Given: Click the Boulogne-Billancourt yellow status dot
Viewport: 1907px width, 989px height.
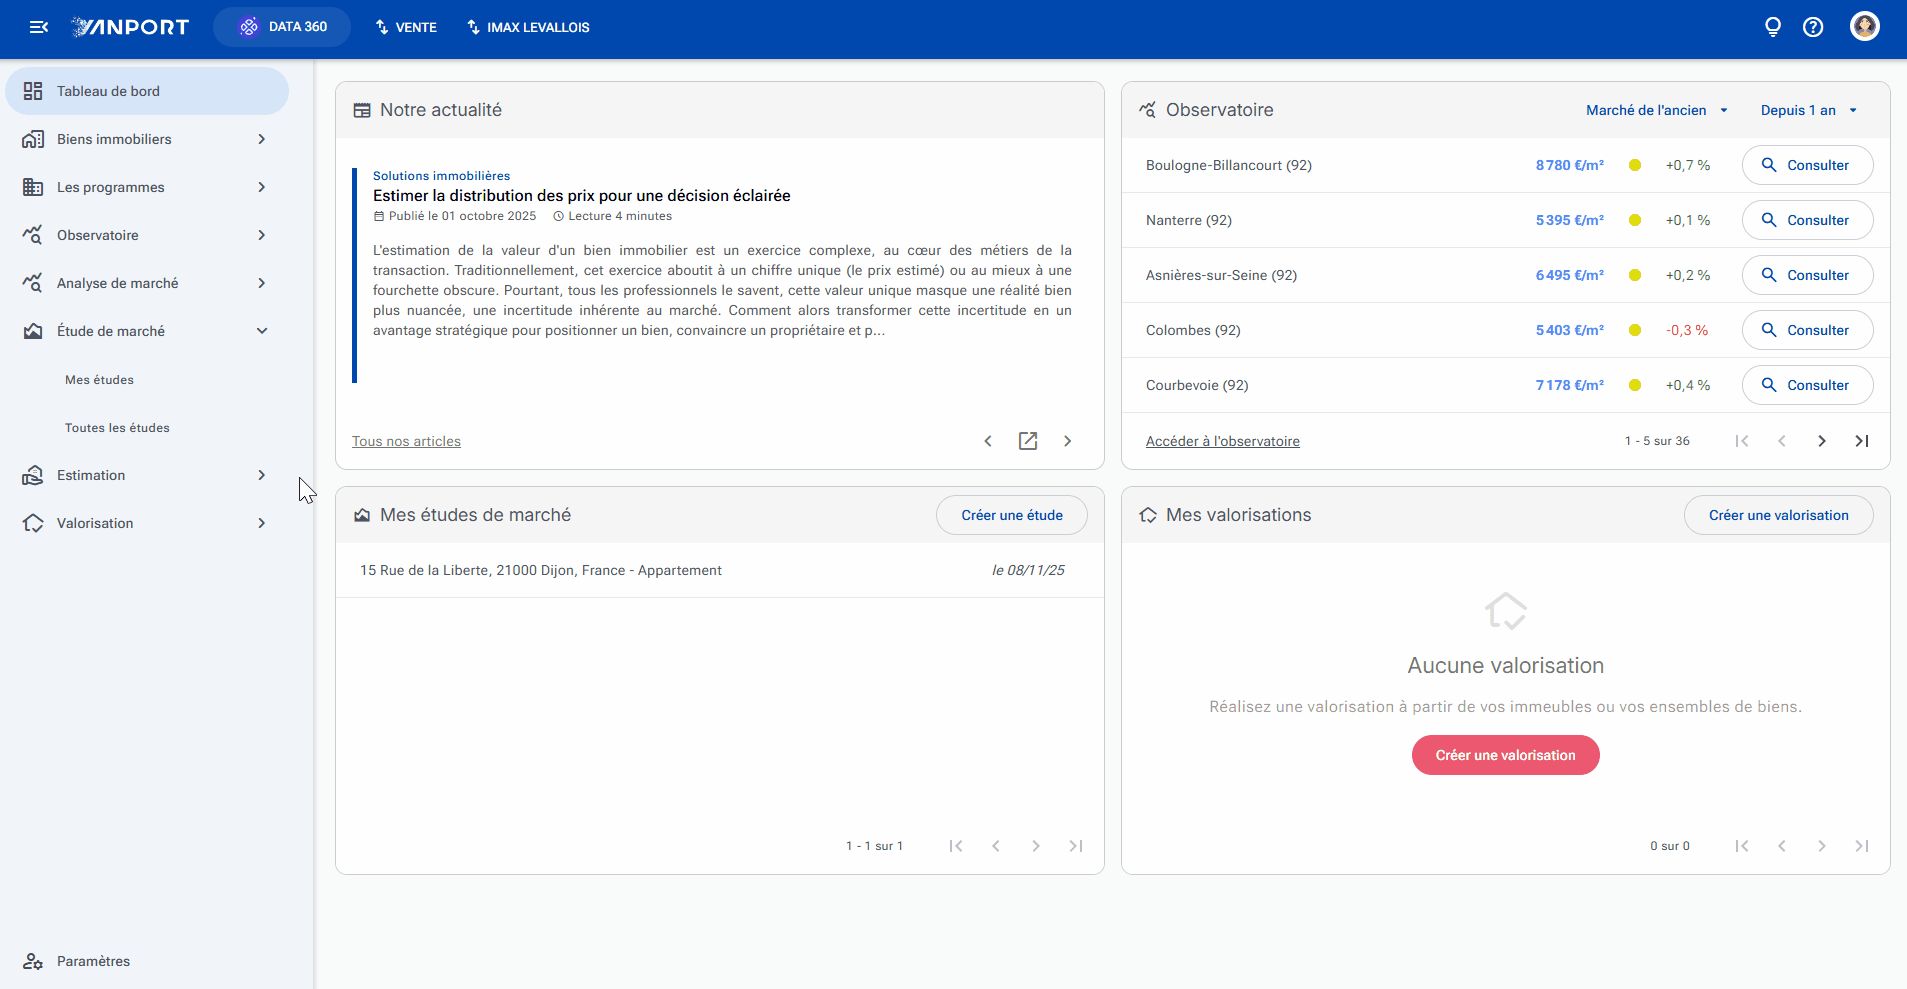Looking at the screenshot, I should (1635, 165).
